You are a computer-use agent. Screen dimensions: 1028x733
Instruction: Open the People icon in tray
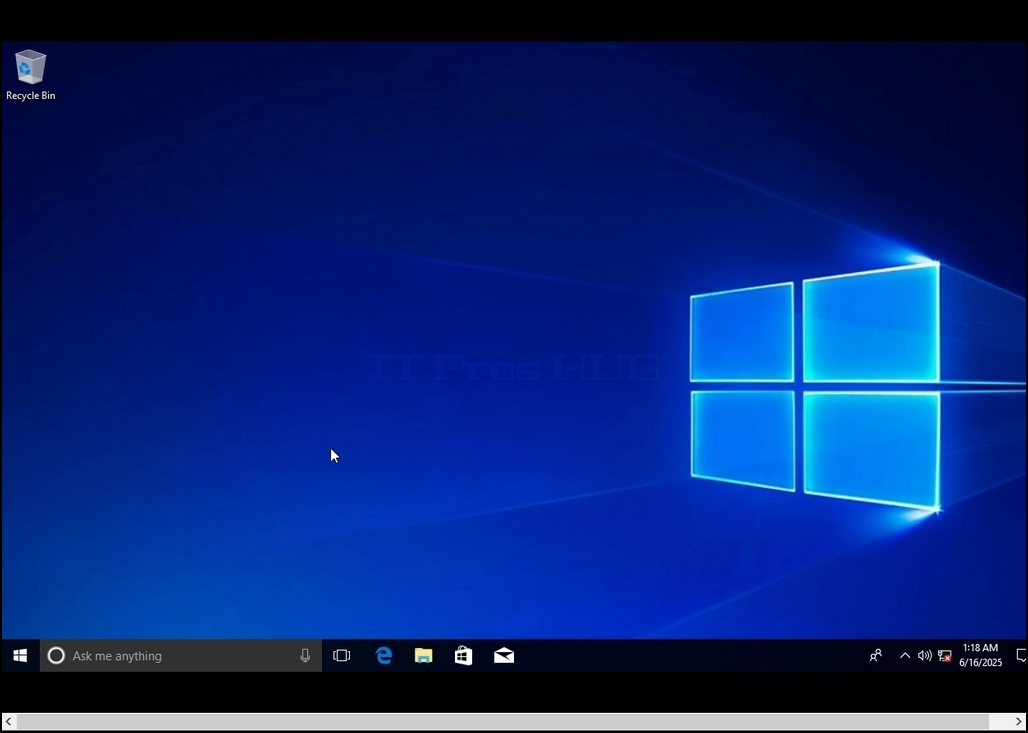coord(875,656)
